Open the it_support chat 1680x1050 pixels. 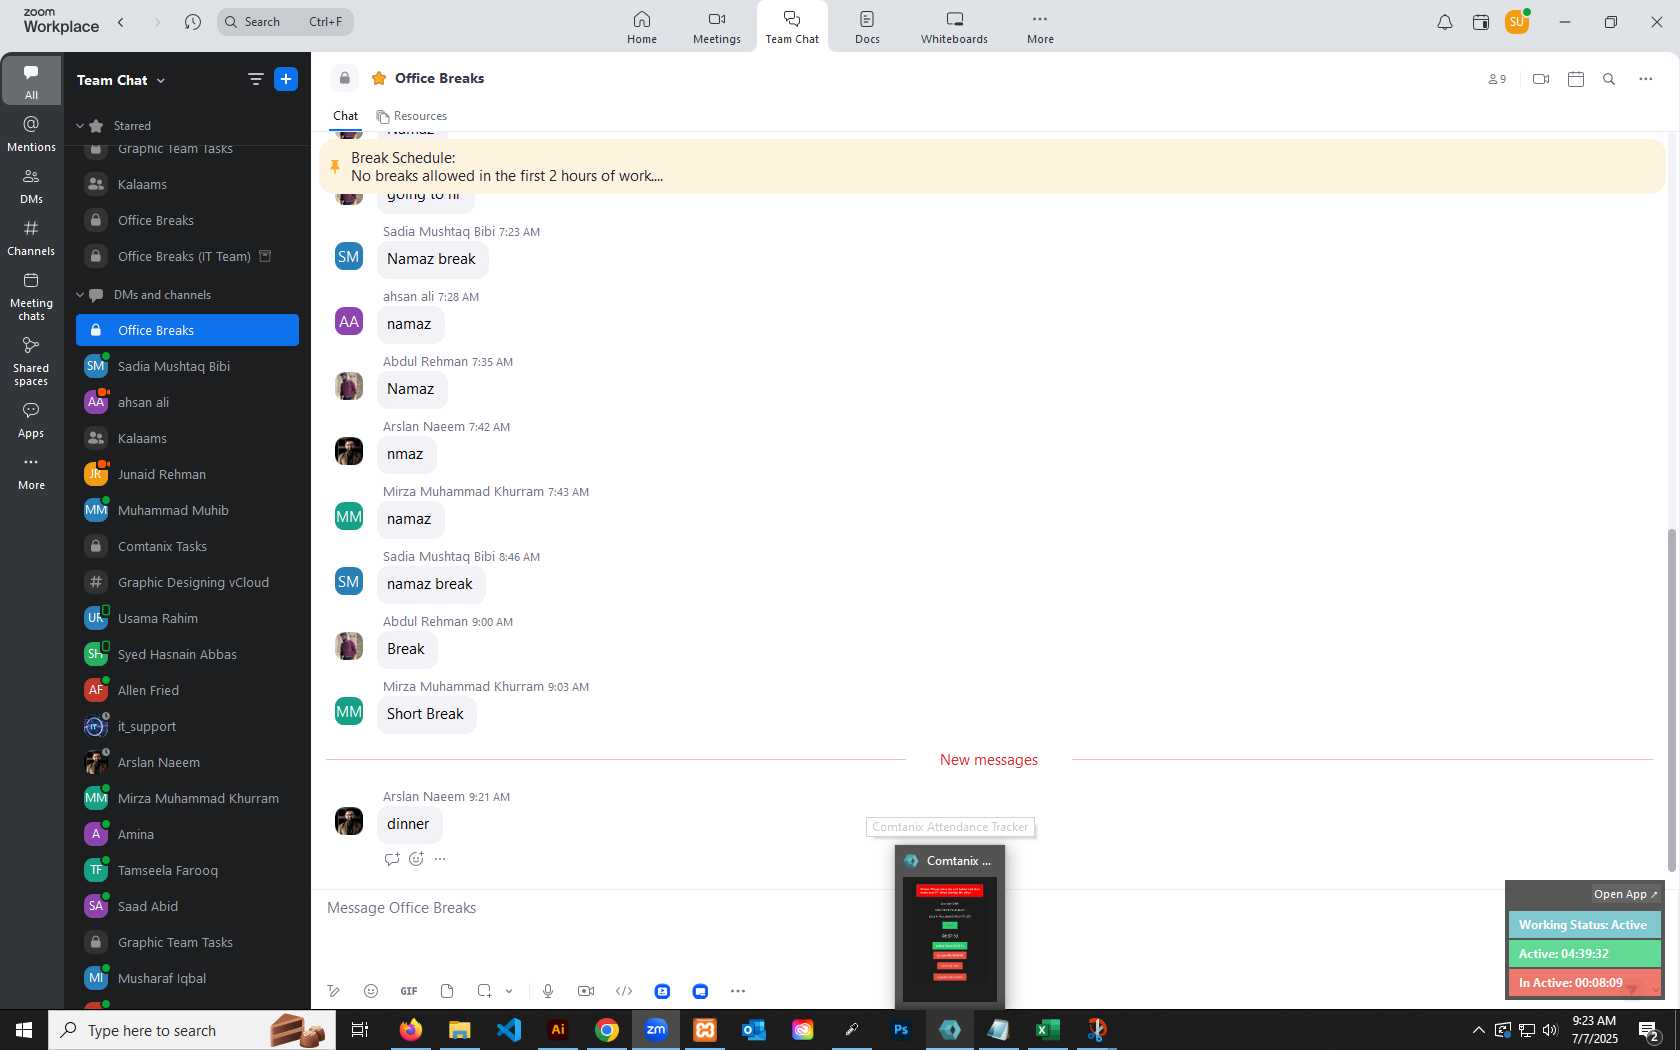tap(187, 726)
